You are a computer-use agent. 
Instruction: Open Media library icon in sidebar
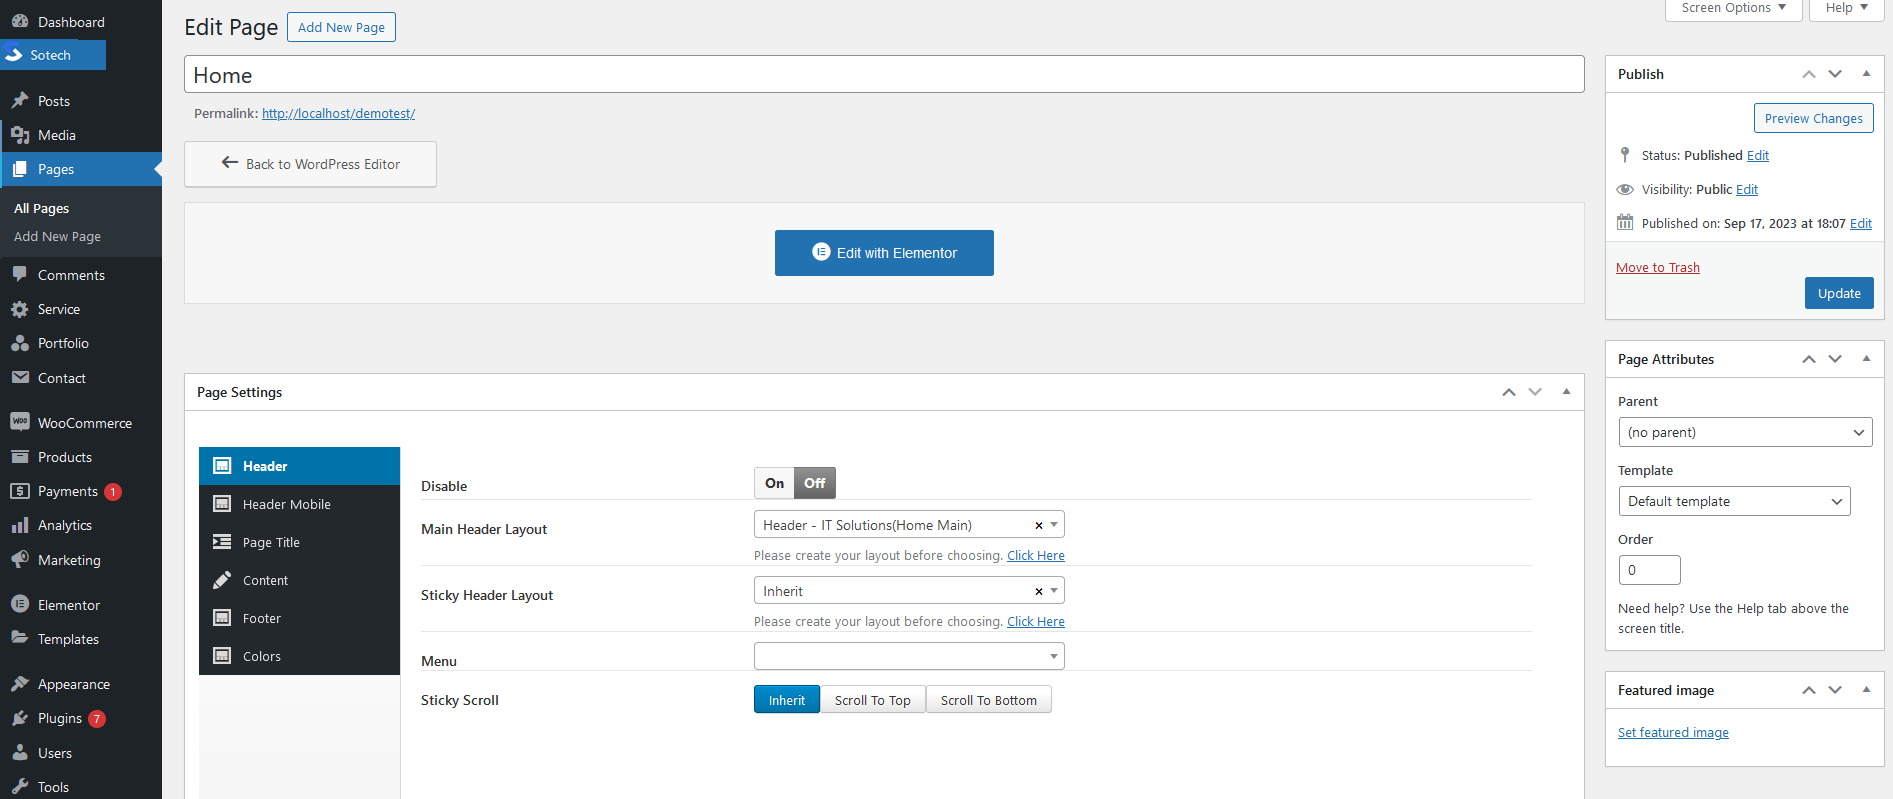click(20, 135)
